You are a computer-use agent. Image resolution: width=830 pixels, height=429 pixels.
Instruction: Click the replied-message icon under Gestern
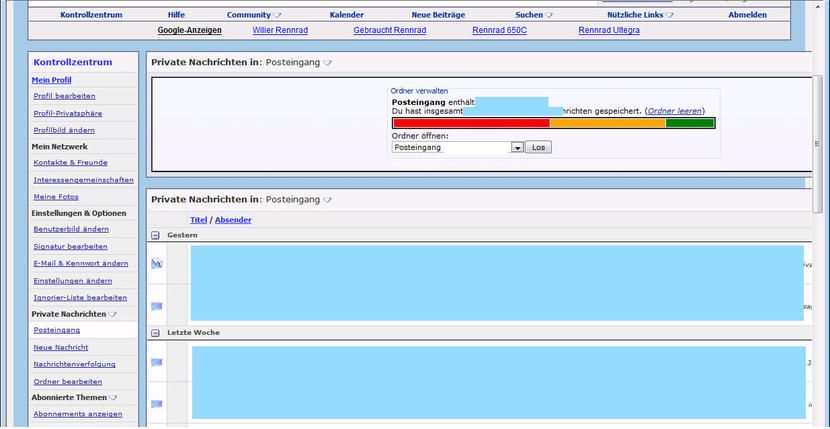point(156,264)
